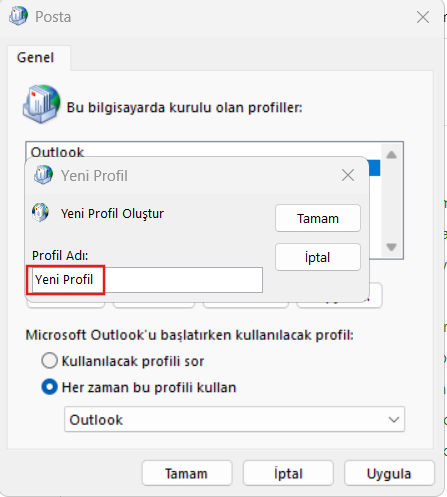447x497 pixels.
Task: Click İptal in the Yeni Profil dialog
Action: tap(318, 257)
